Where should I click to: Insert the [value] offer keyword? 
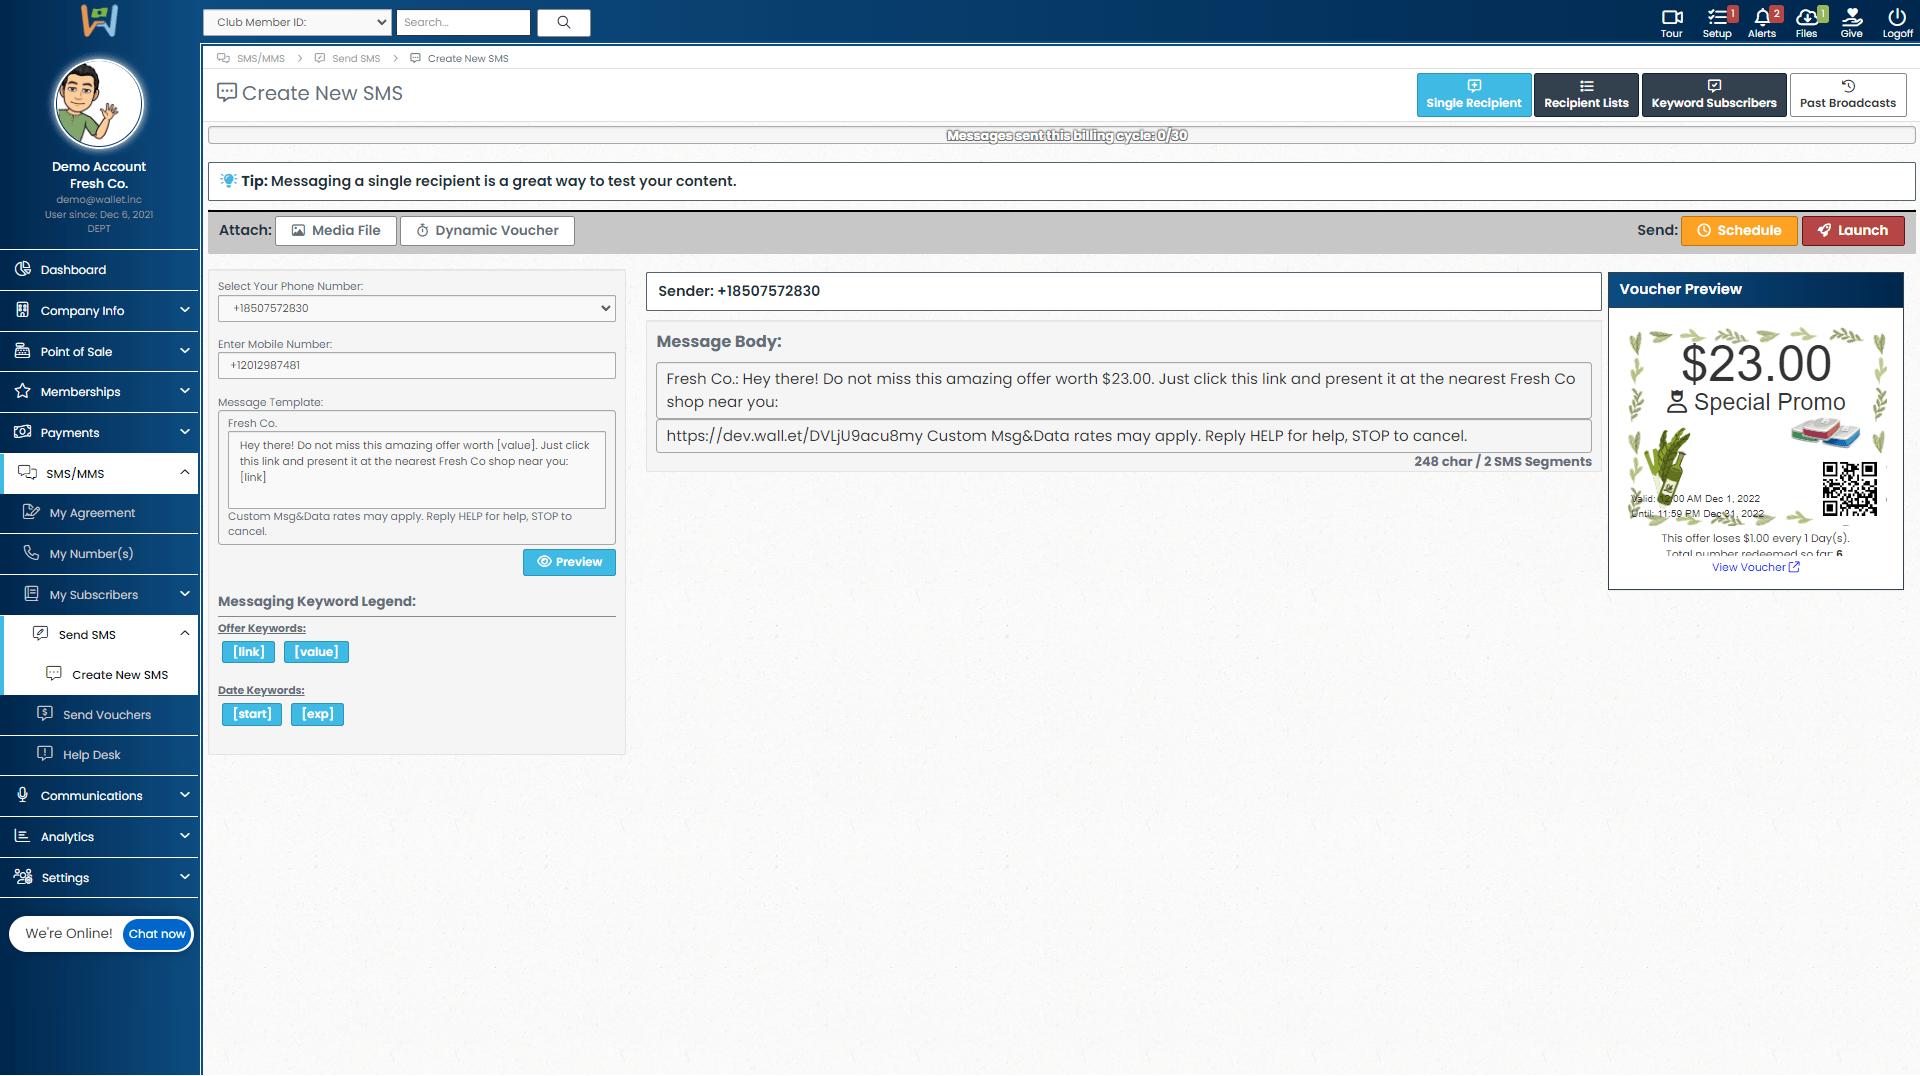click(316, 652)
